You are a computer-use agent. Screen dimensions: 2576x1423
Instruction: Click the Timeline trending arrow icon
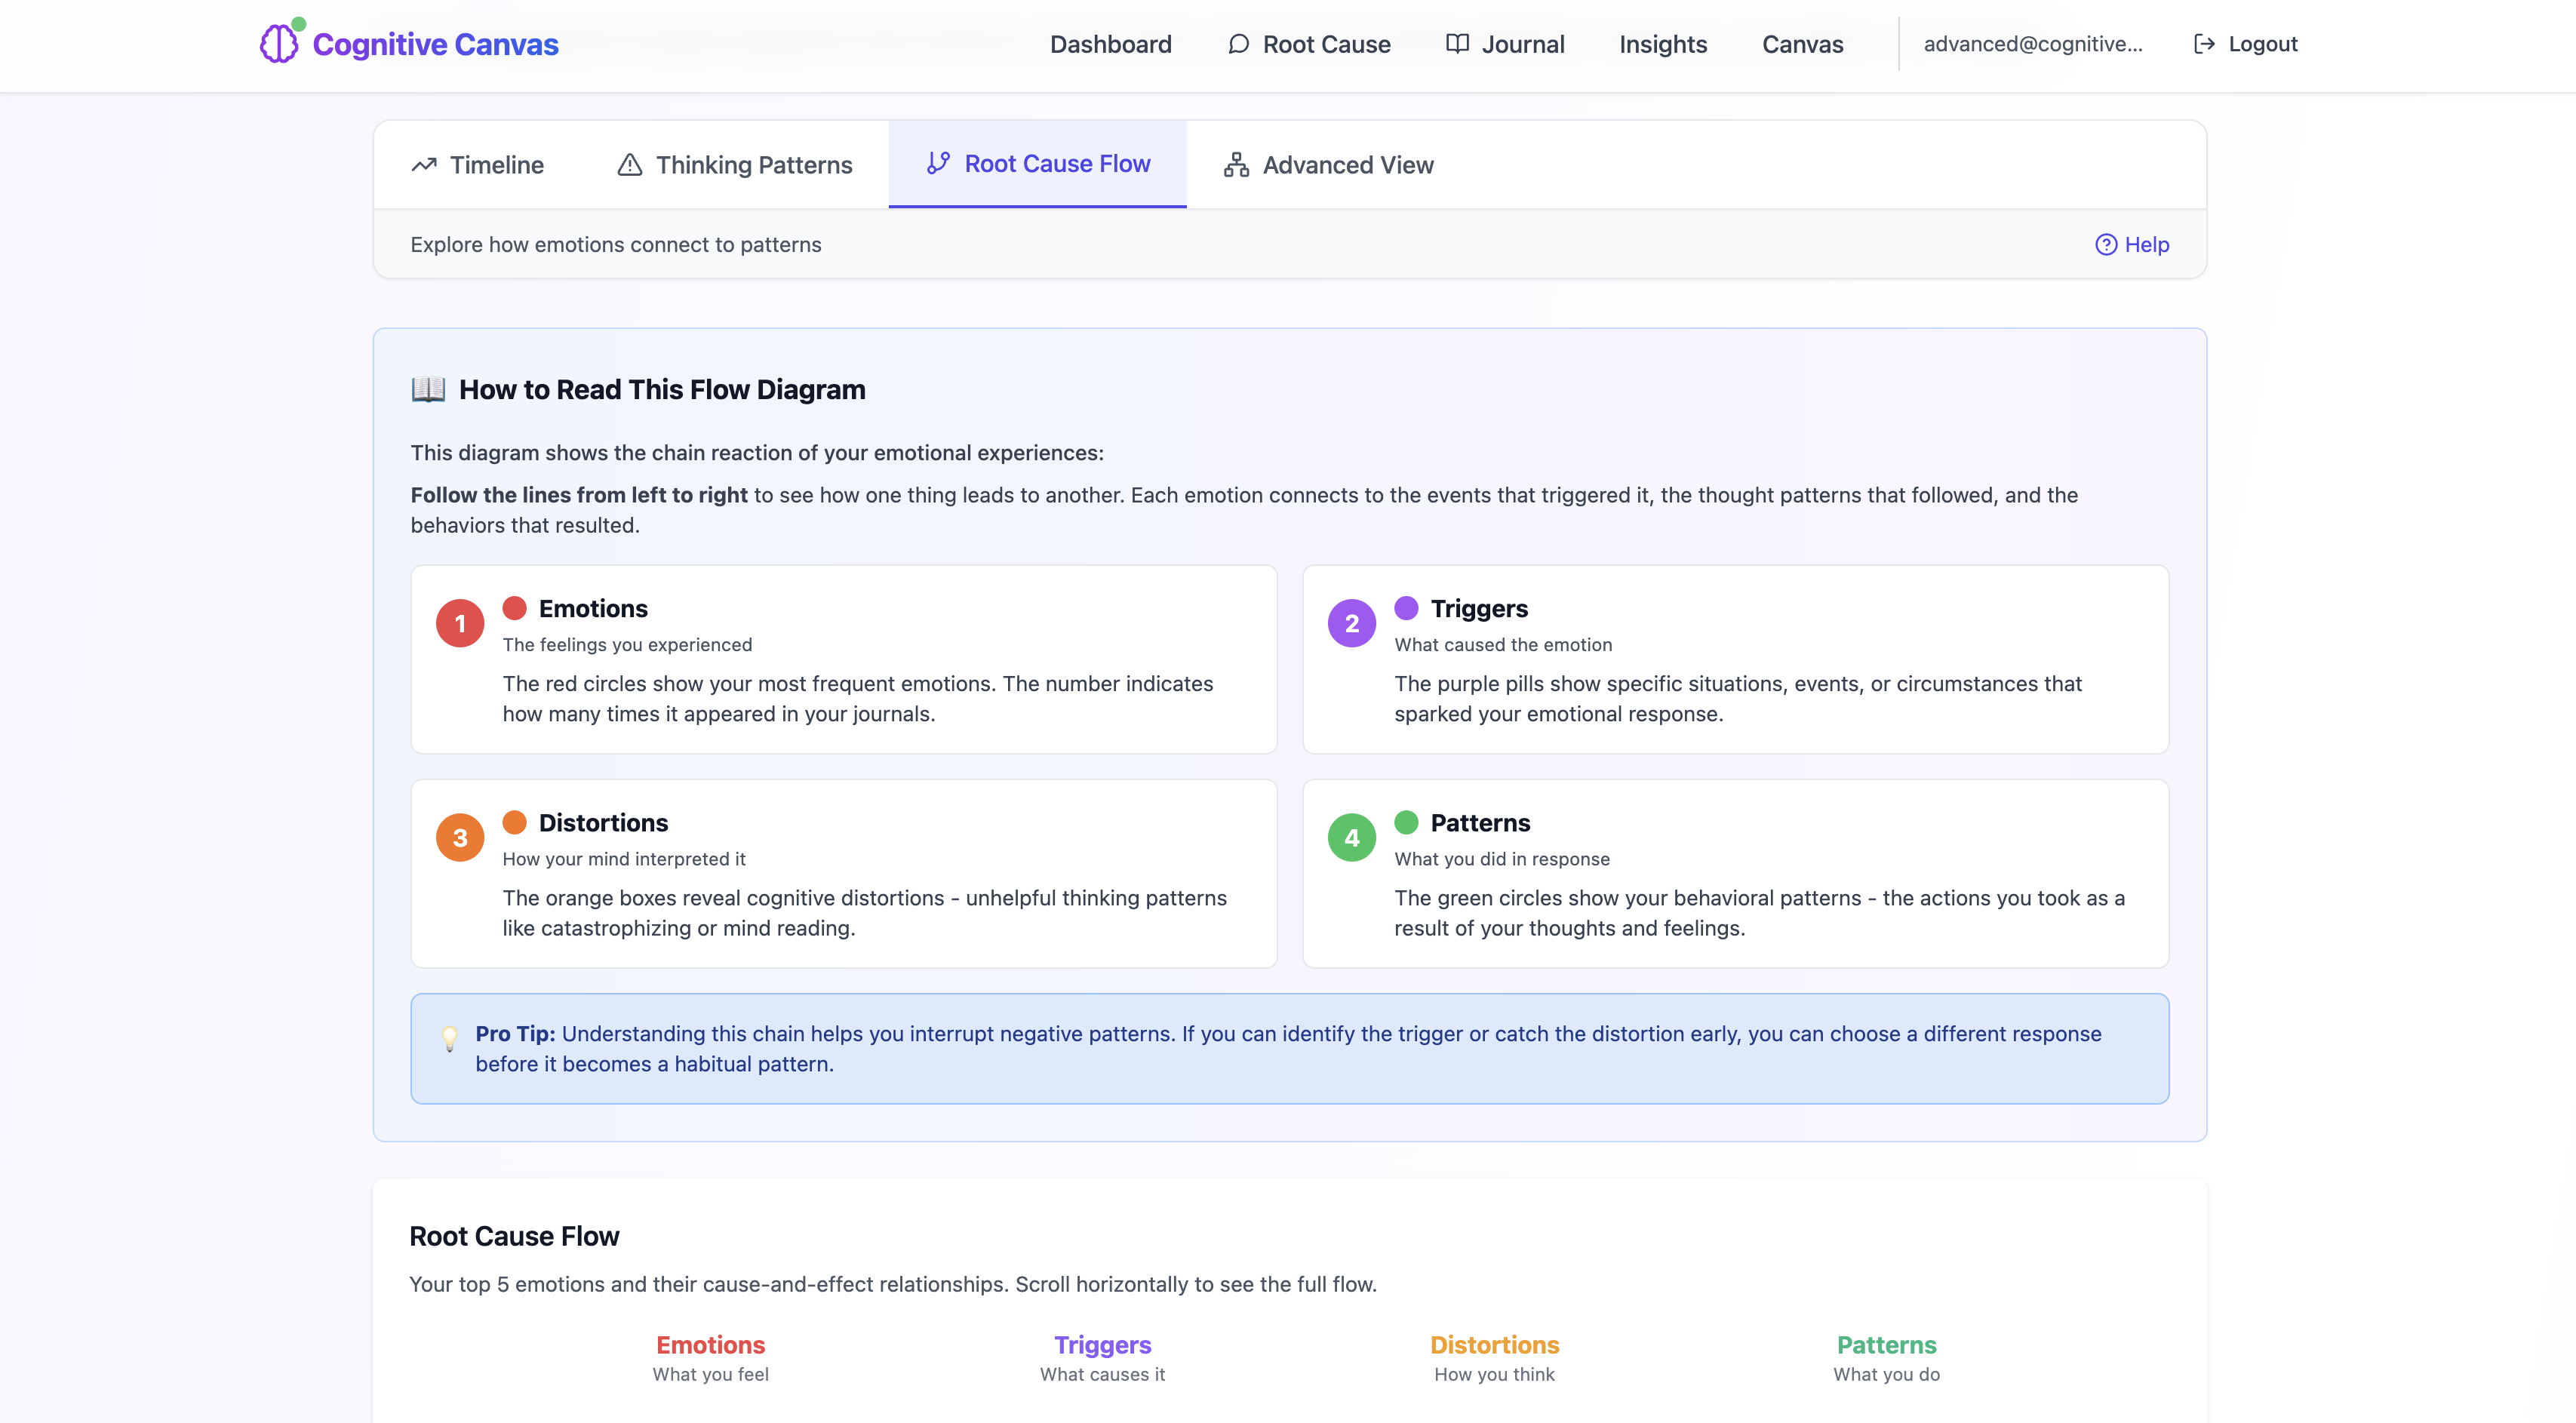[x=424, y=165]
